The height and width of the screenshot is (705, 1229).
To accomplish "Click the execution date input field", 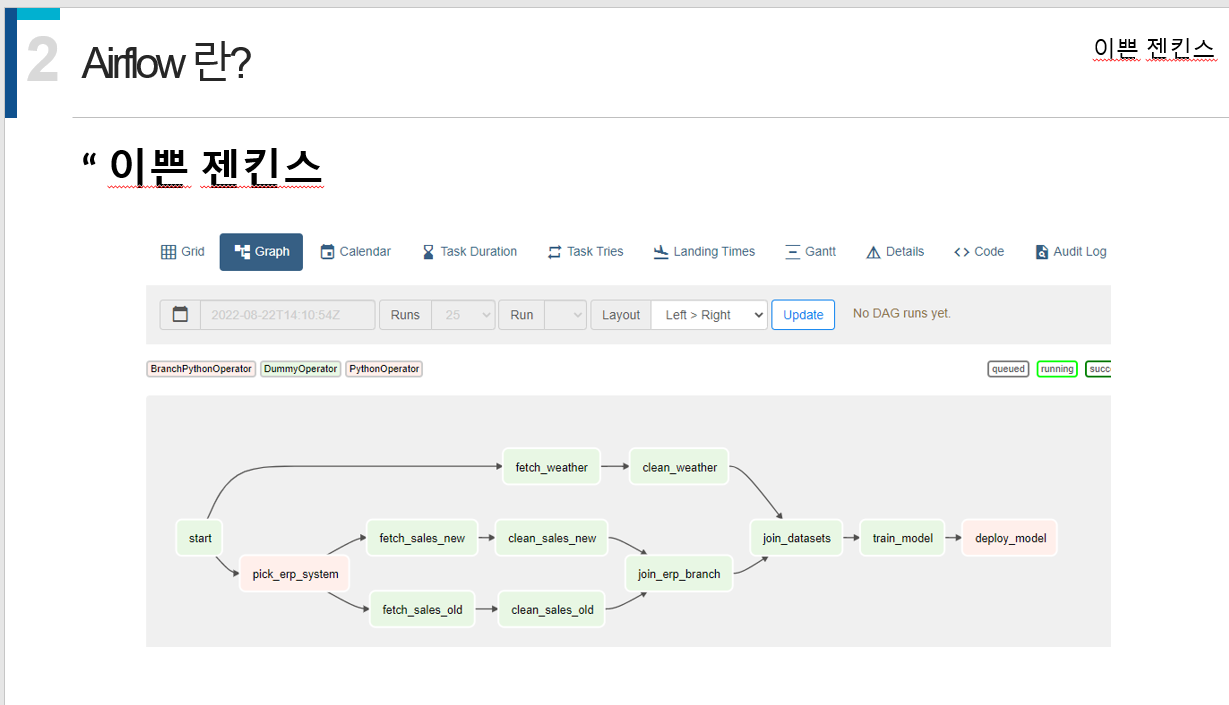I will [288, 315].
